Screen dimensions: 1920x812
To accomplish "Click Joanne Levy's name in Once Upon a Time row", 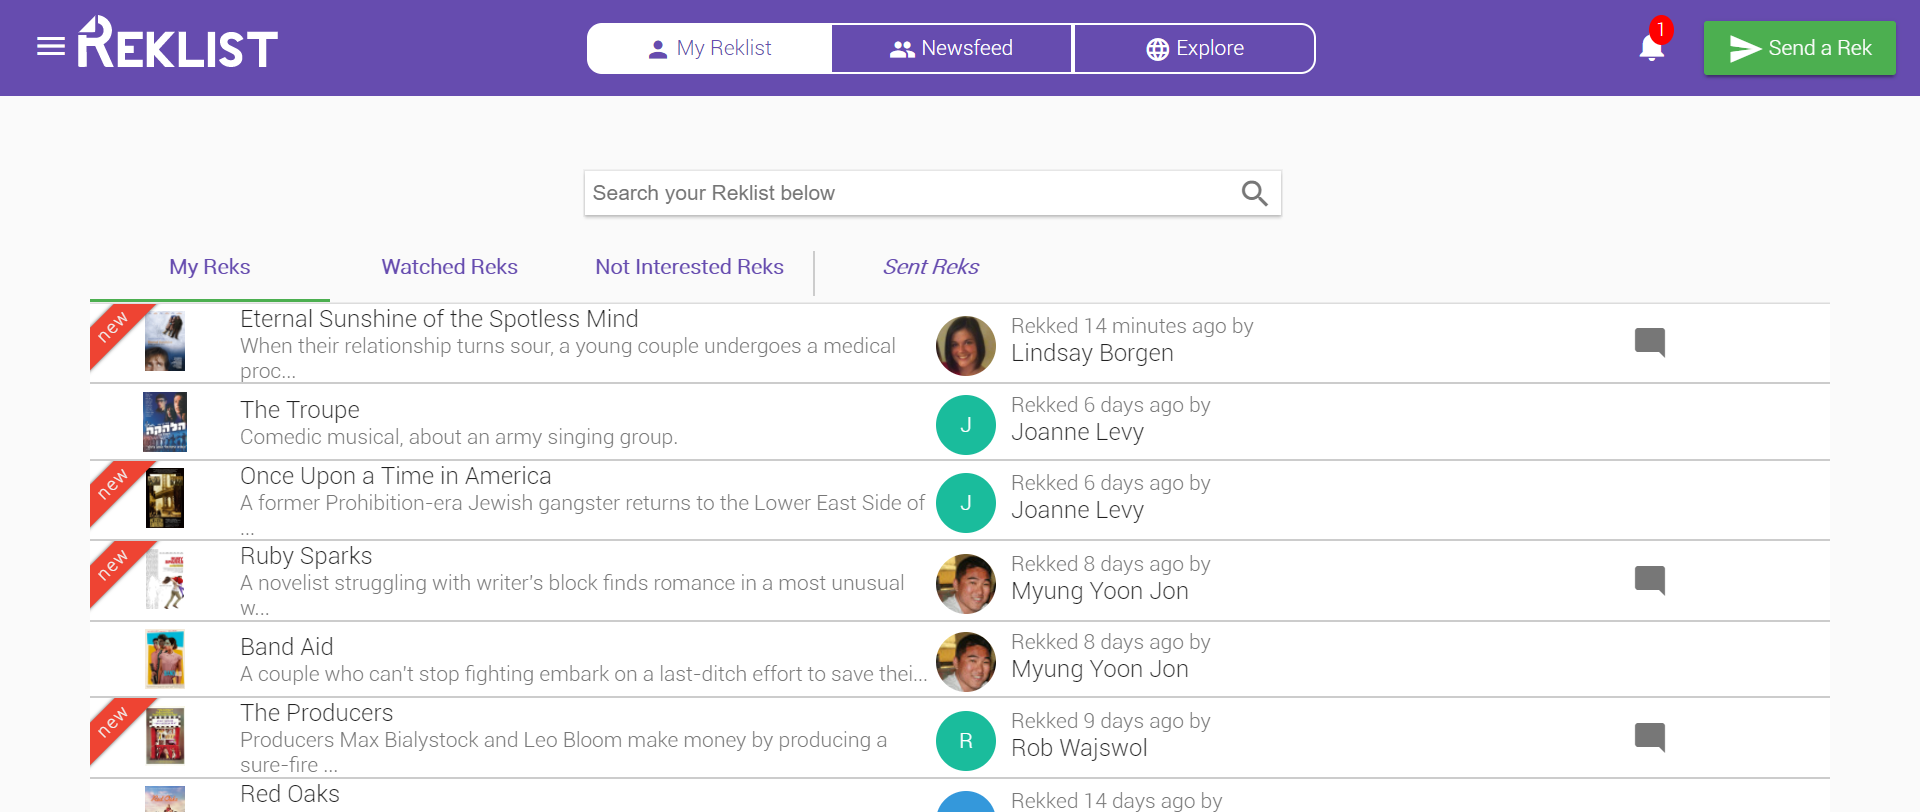I will [x=1077, y=510].
